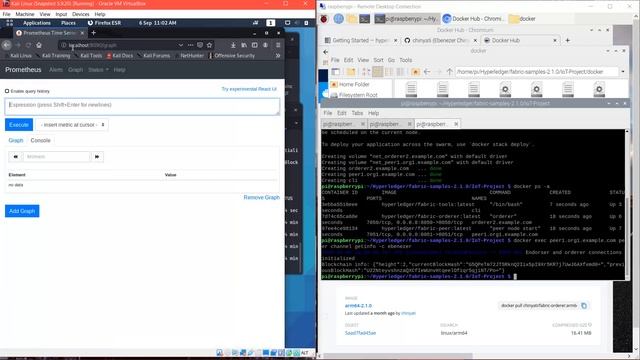640x360 pixels.
Task: Open VirtualBox Devices menu
Action: tap(80, 14)
